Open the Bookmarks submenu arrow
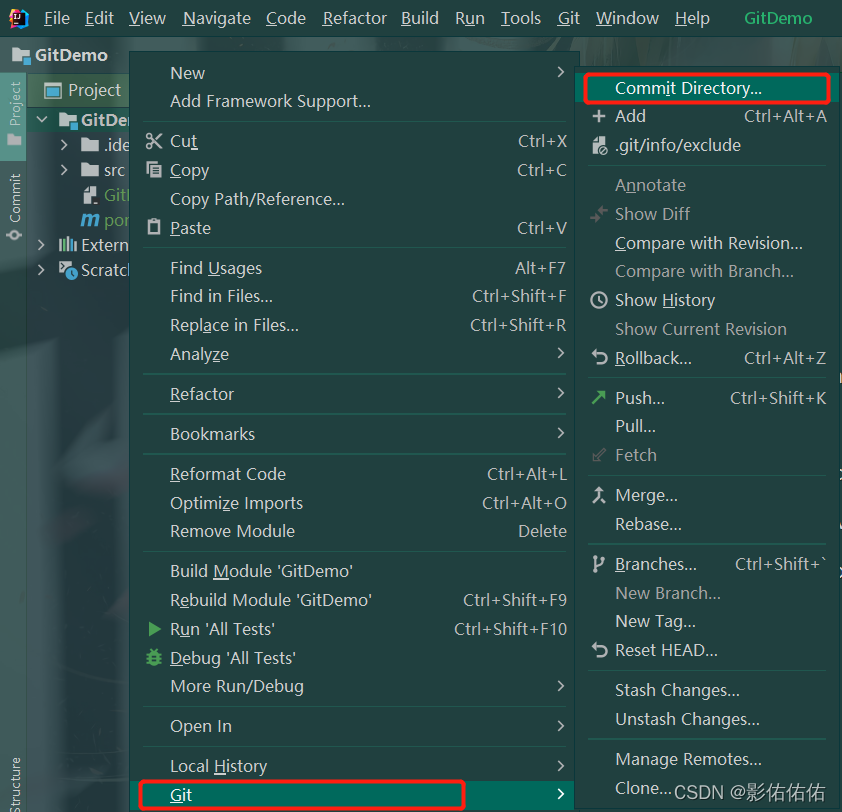Viewport: 842px width, 812px height. pyautogui.click(x=561, y=433)
